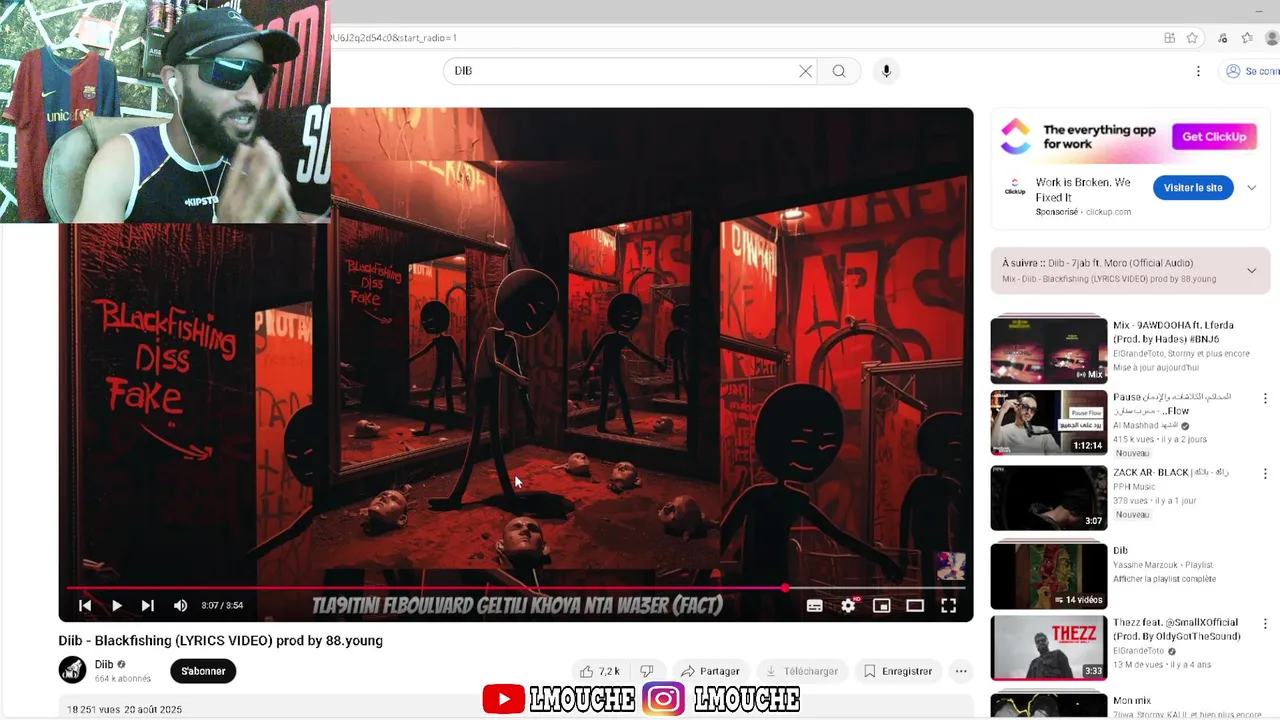
Task: Toggle theater mode on the player
Action: pos(915,605)
